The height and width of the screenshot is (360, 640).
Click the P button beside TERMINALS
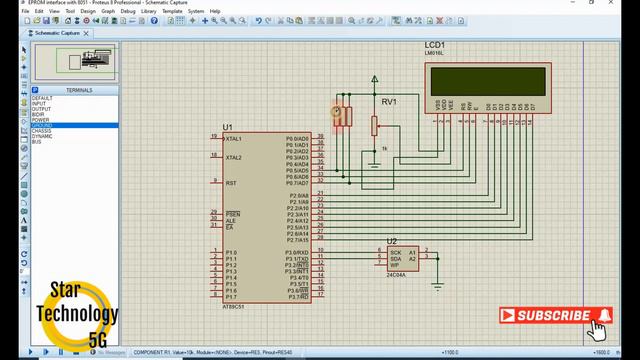[35, 90]
